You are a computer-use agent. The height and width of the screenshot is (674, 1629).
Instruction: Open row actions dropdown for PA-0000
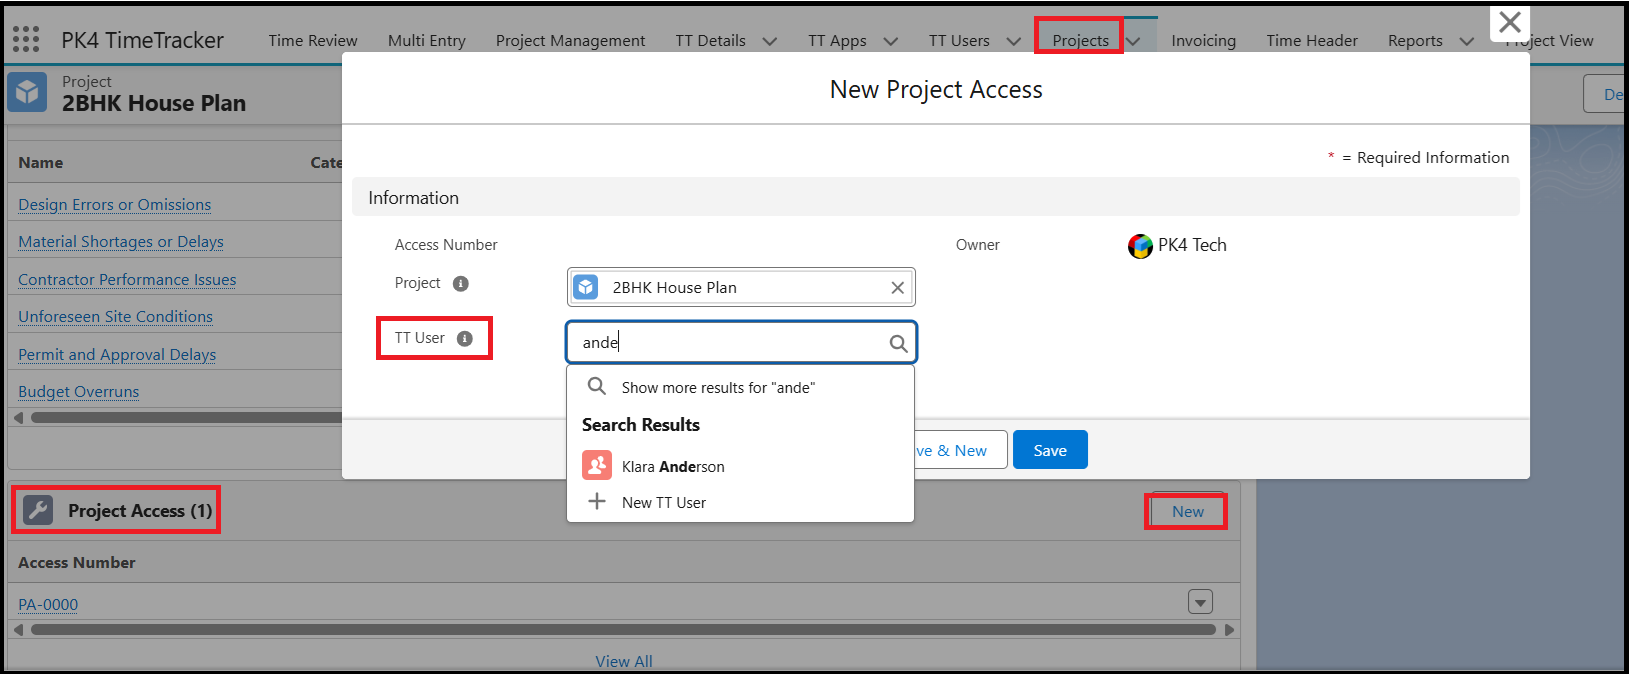[x=1200, y=602]
